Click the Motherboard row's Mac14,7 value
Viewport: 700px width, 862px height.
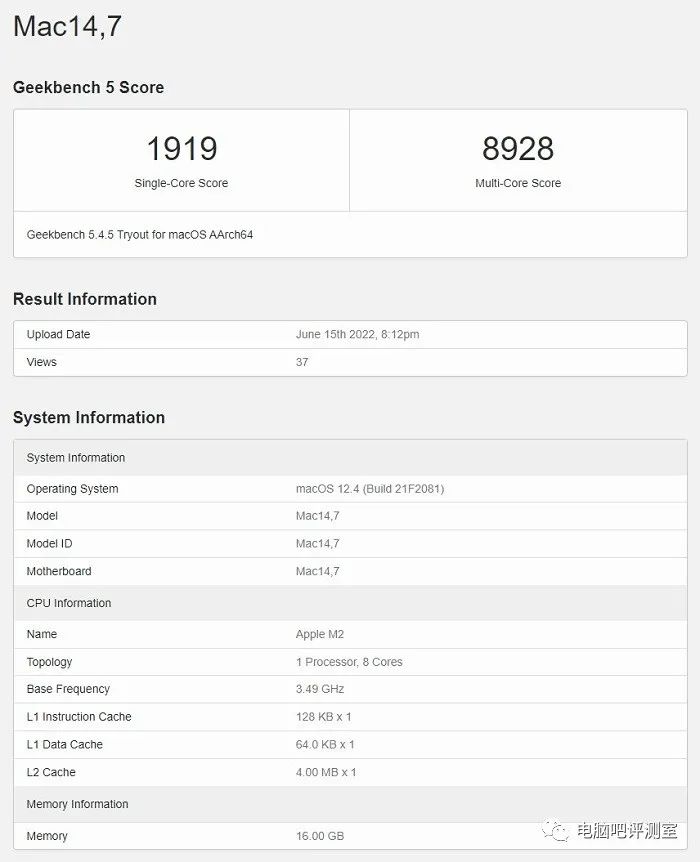[x=317, y=571]
